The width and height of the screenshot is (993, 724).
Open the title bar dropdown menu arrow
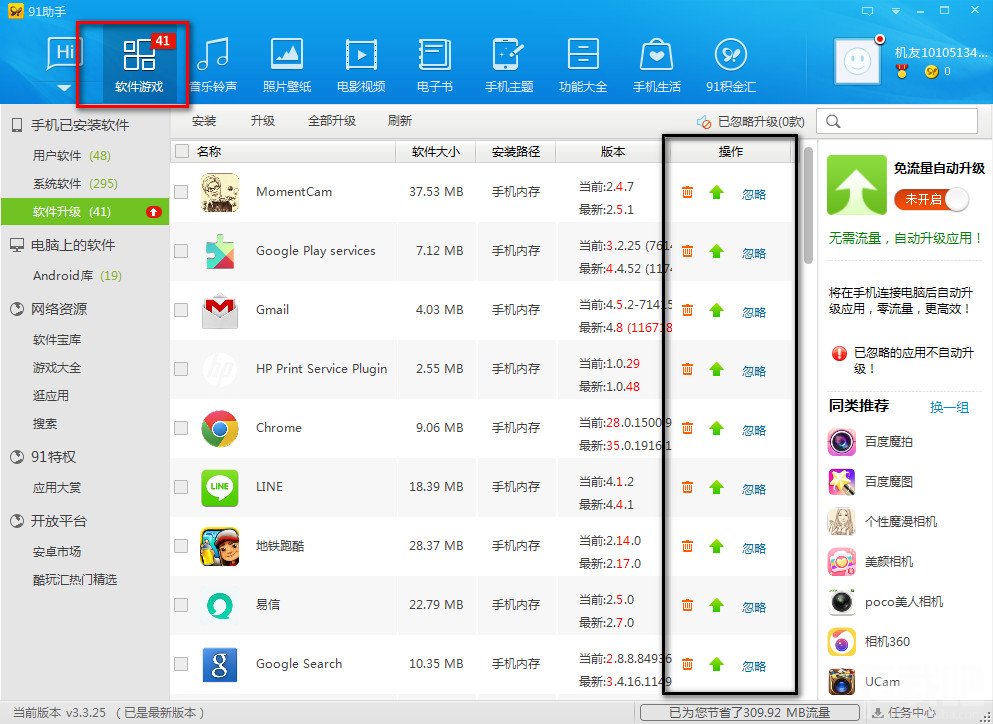click(896, 11)
